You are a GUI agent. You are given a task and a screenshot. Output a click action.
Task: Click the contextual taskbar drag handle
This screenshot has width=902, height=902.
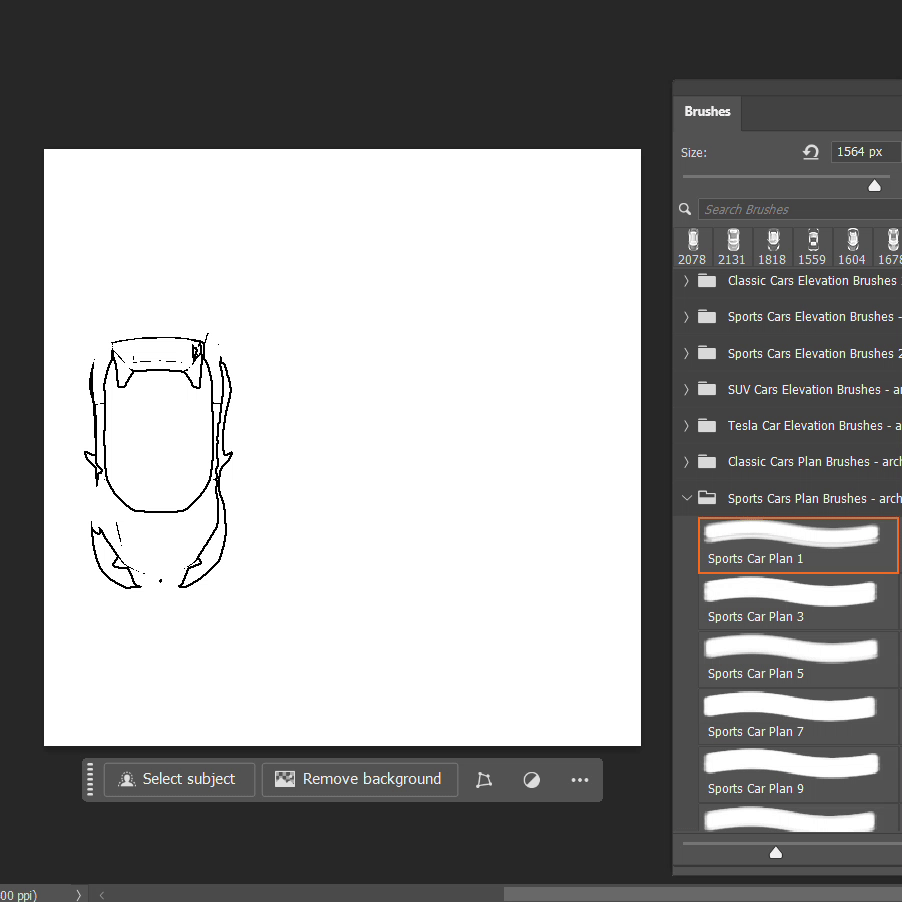(x=91, y=780)
